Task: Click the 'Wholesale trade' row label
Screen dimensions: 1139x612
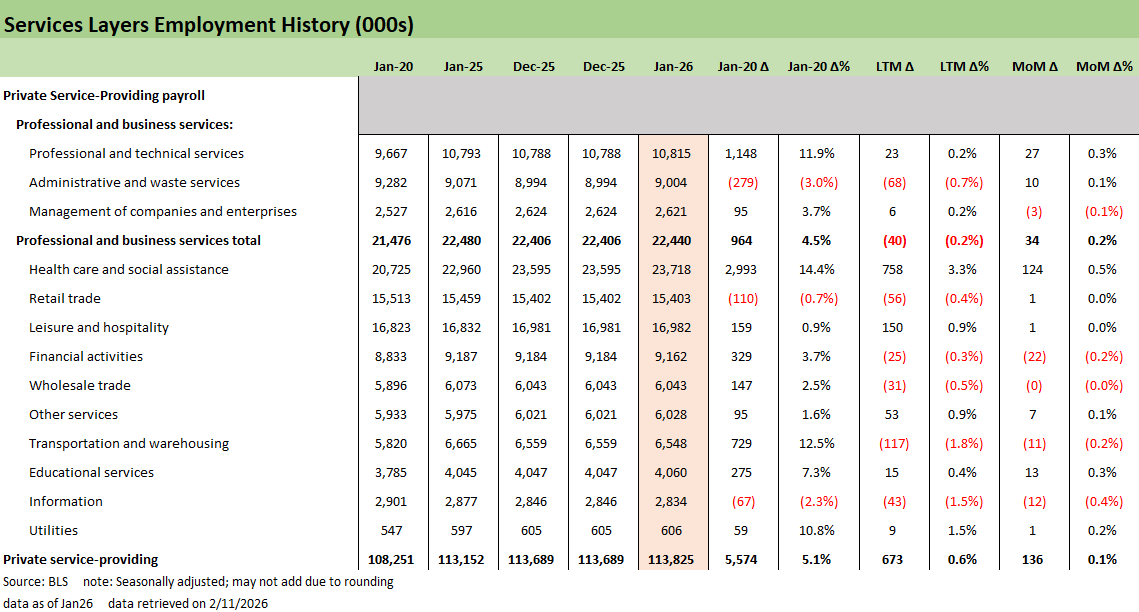Action: click(x=80, y=385)
